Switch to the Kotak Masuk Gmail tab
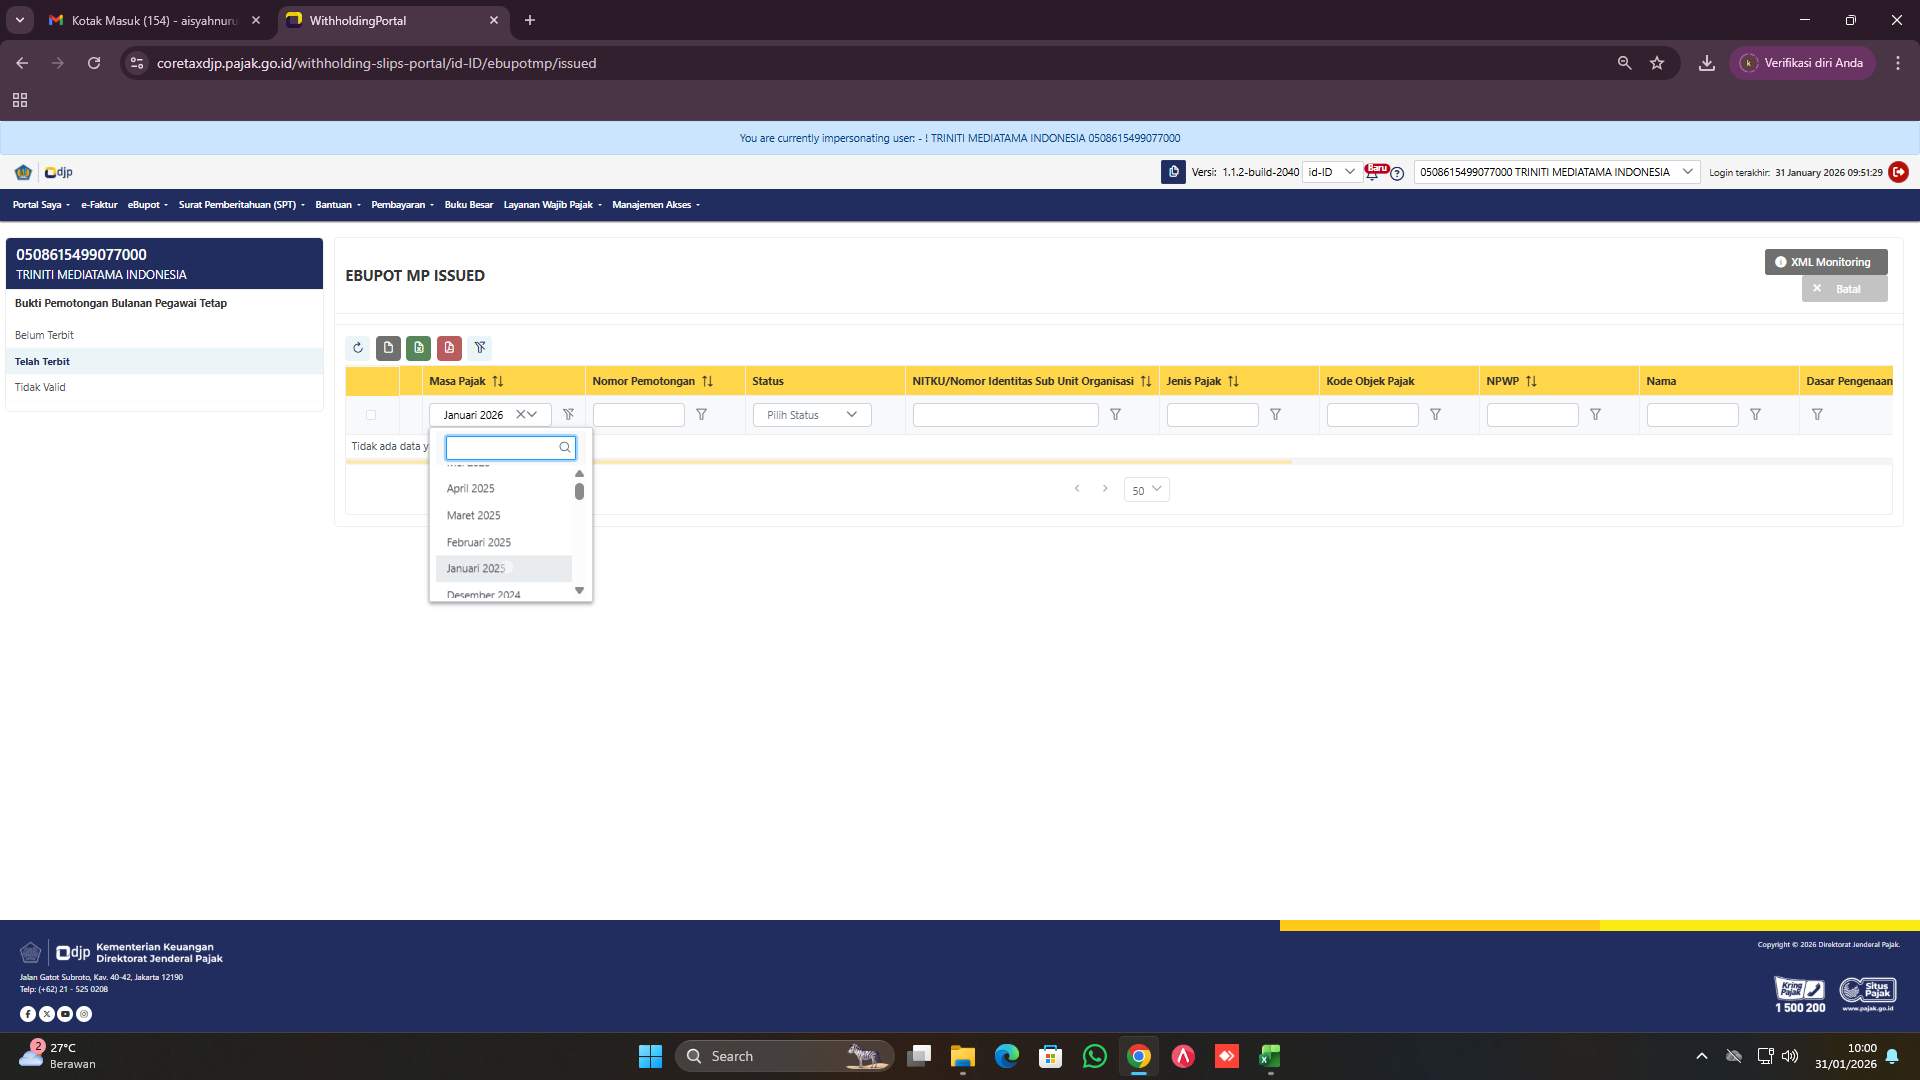This screenshot has height=1080, width=1920. click(x=150, y=20)
